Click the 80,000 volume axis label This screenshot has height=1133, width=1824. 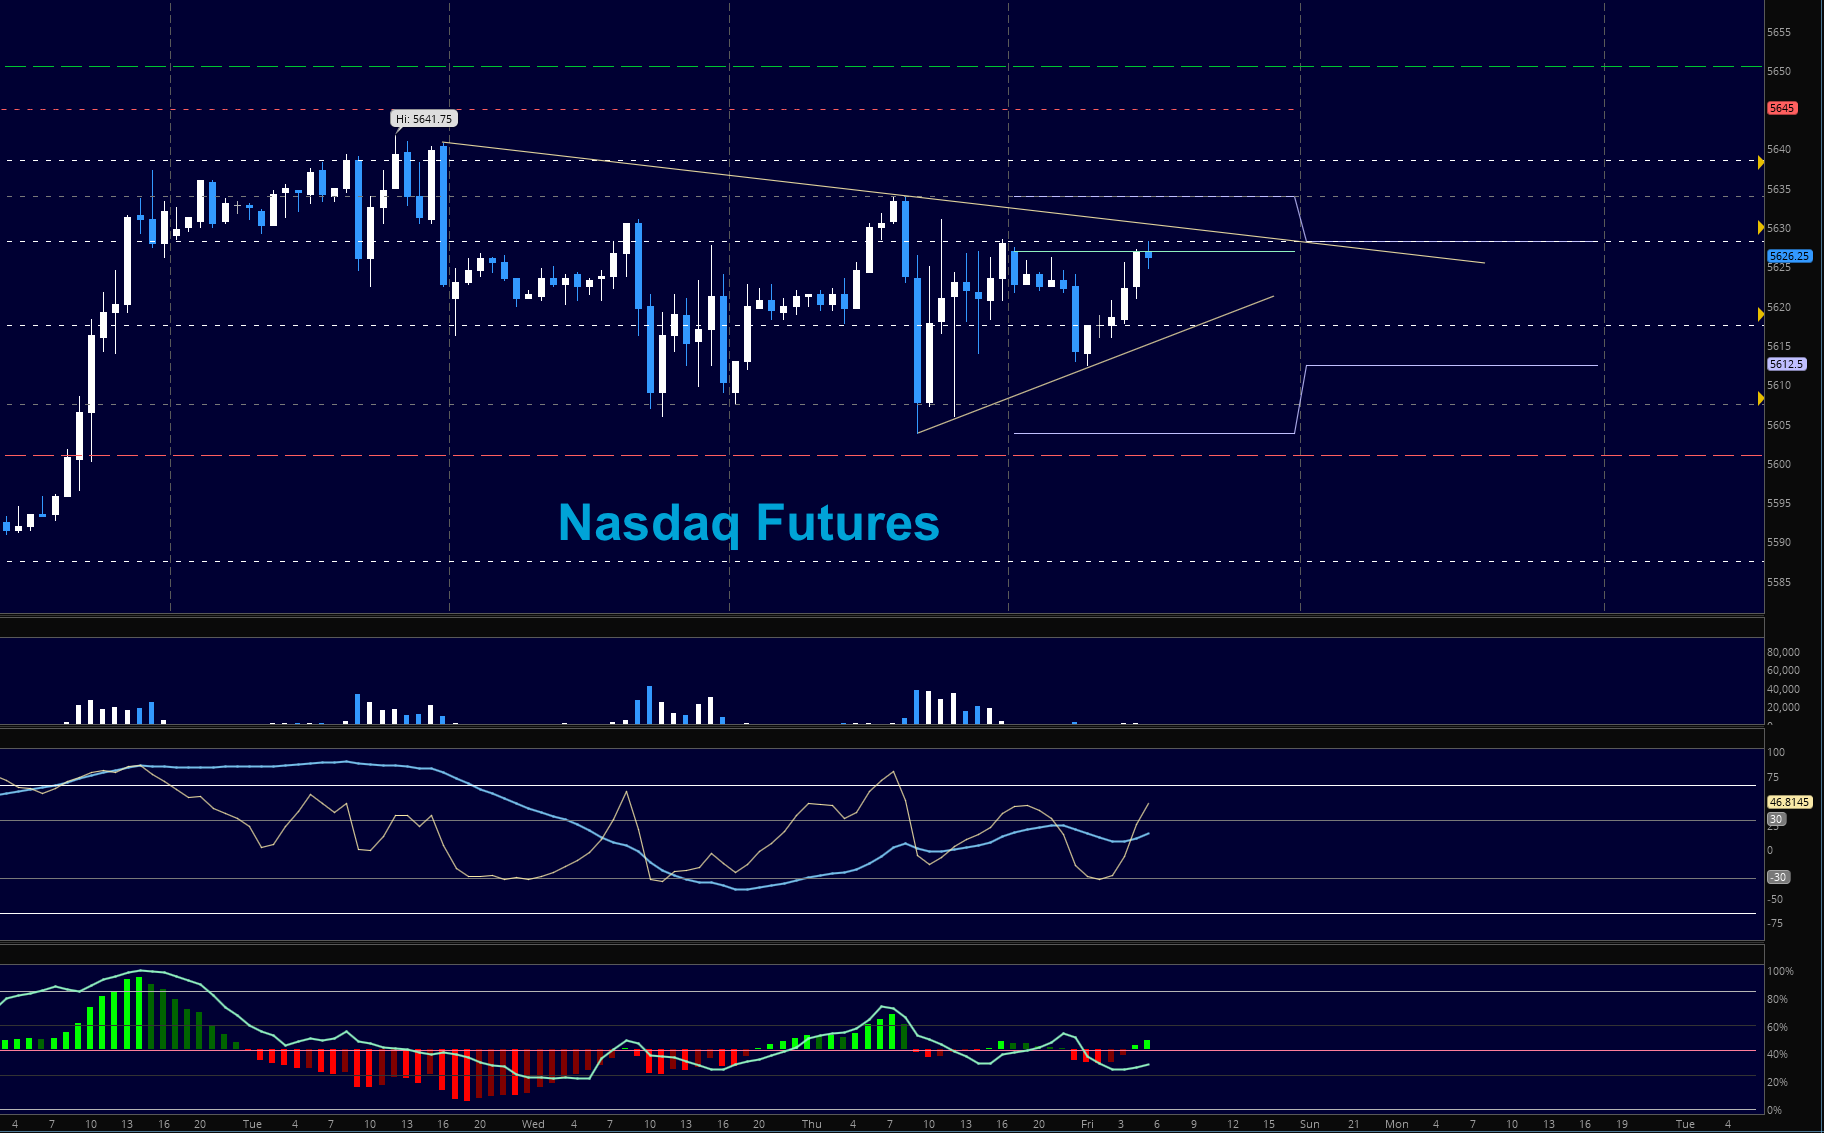pyautogui.click(x=1782, y=652)
